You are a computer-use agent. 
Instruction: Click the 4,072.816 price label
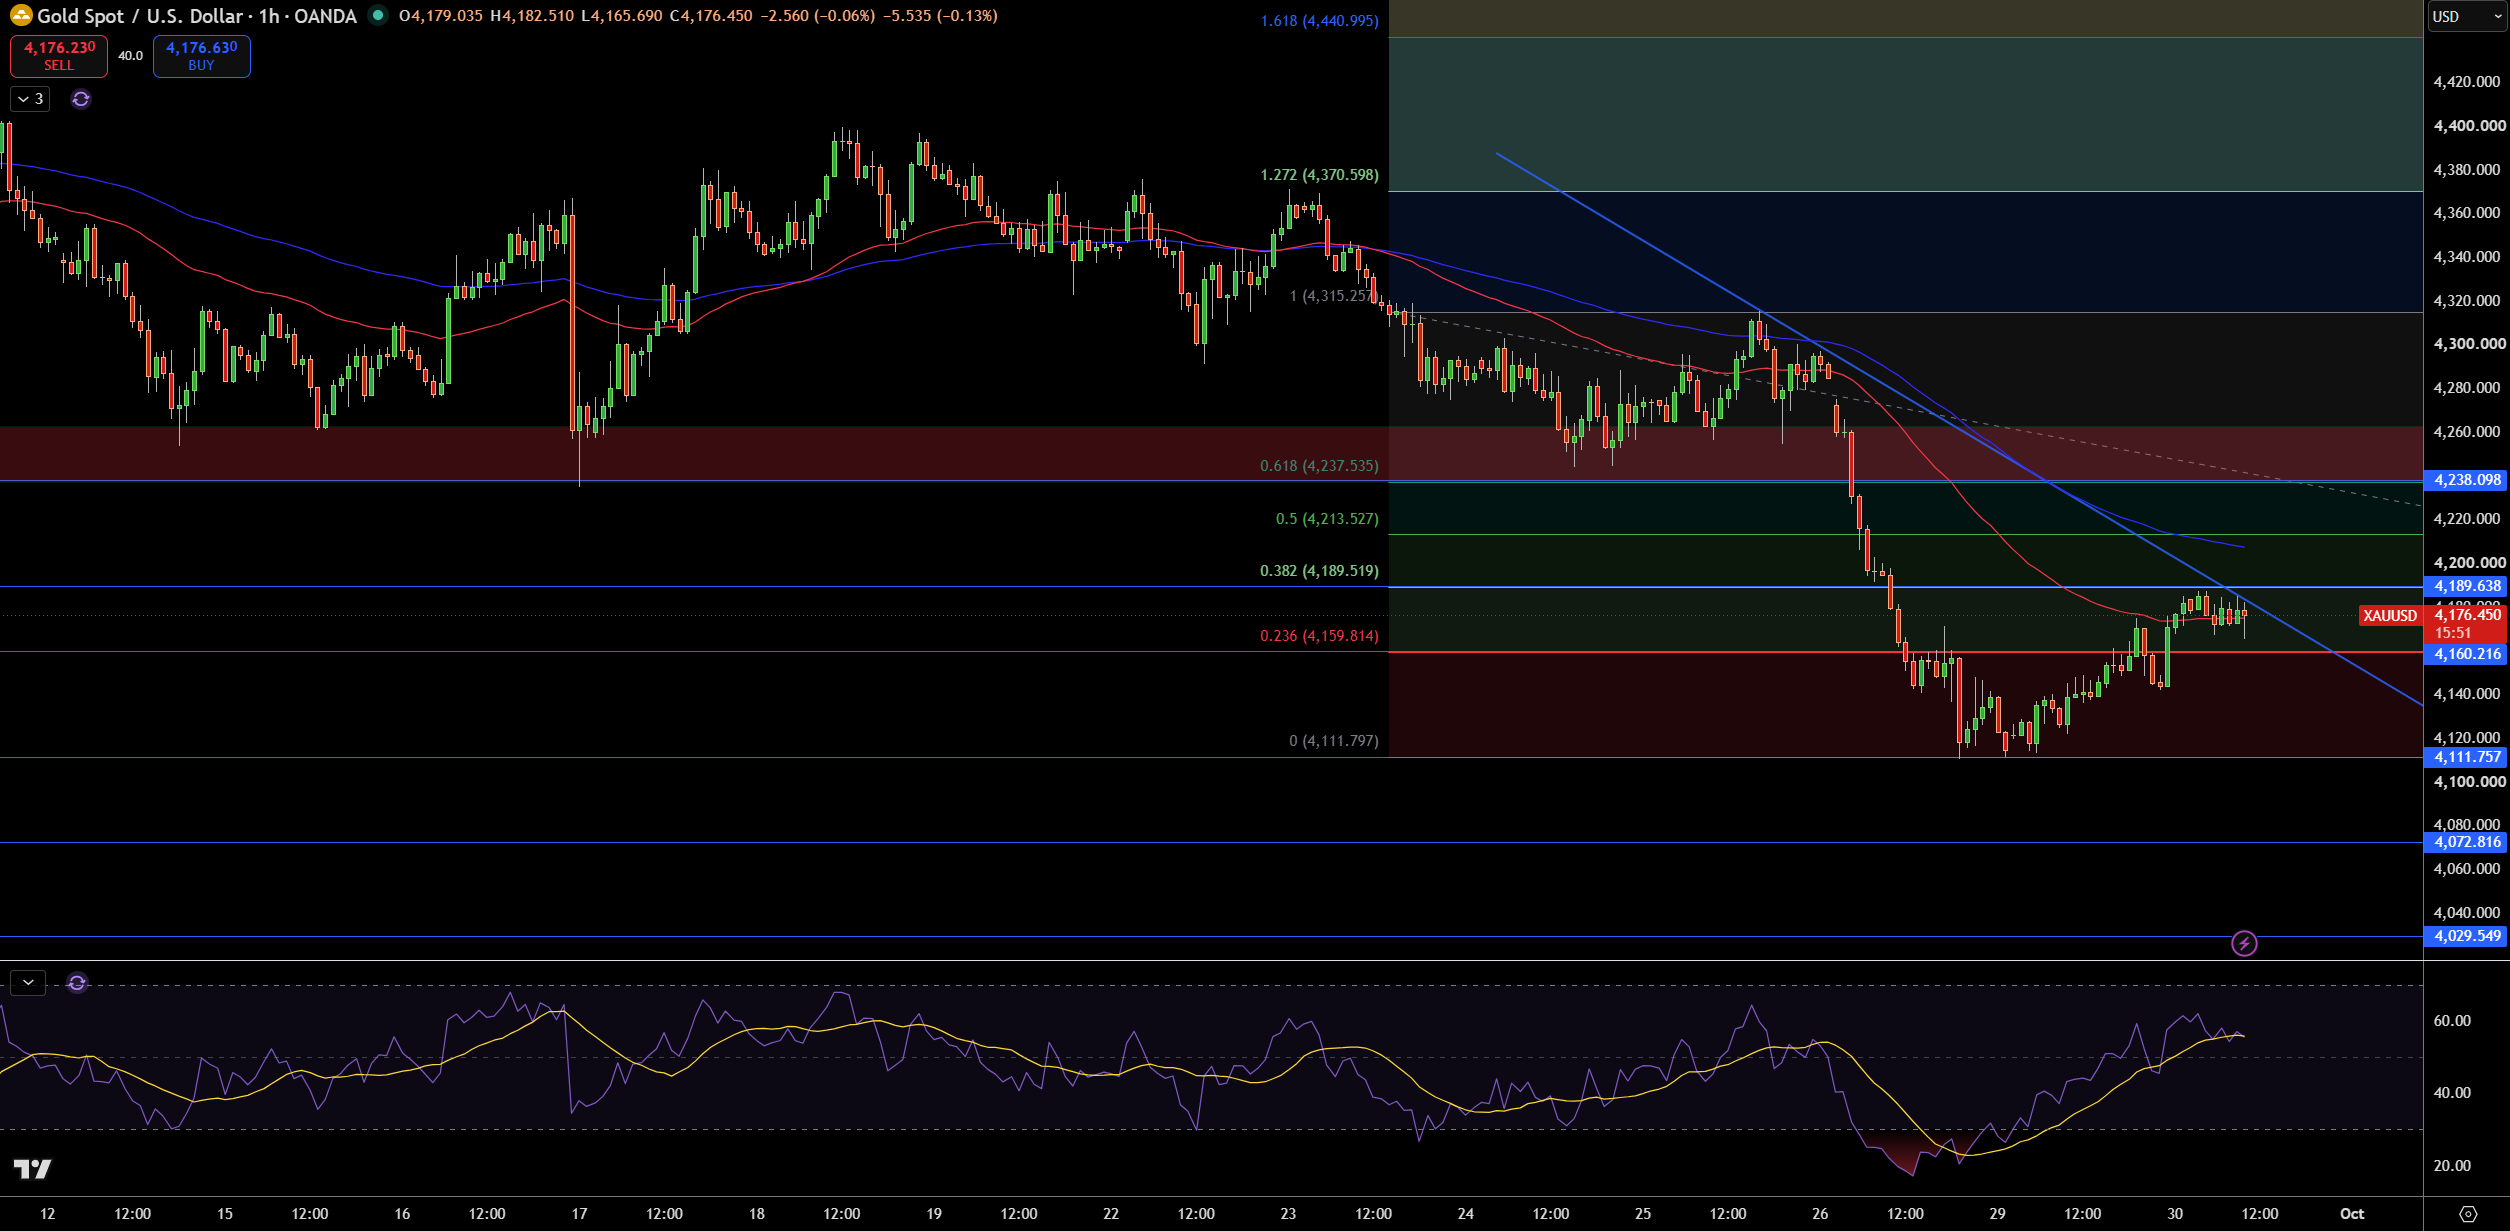coord(2466,842)
